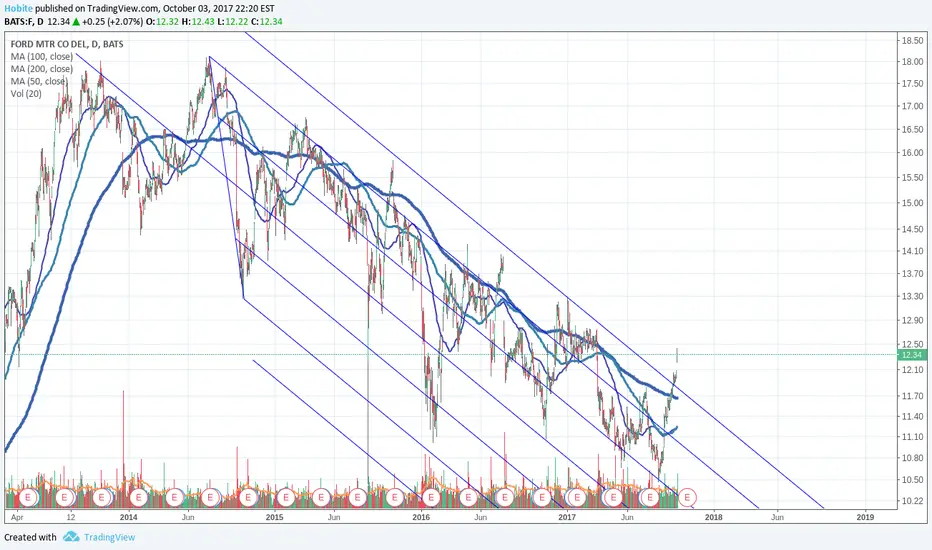Click the +0.25 (+2.07%) change text

tap(112, 21)
